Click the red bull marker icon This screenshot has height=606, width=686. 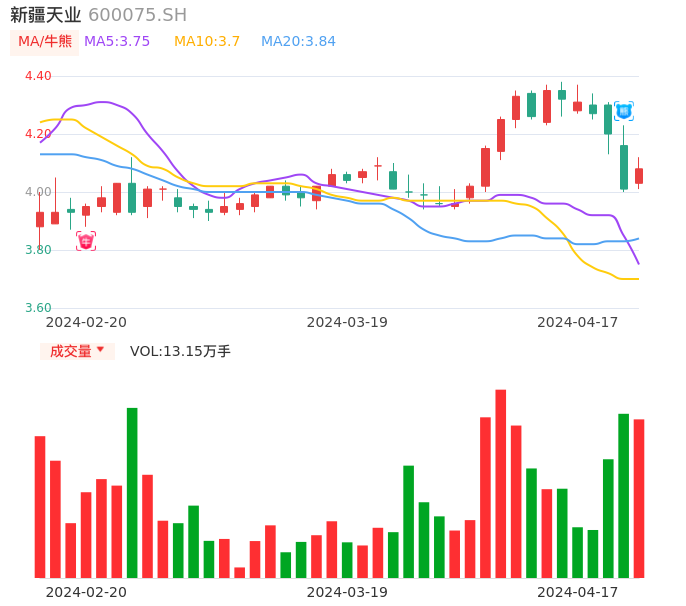(86, 241)
